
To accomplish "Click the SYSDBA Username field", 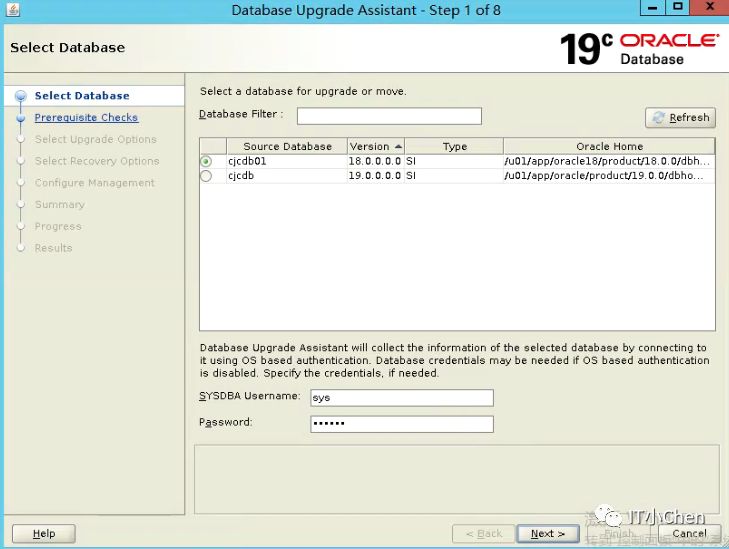I will [x=402, y=397].
